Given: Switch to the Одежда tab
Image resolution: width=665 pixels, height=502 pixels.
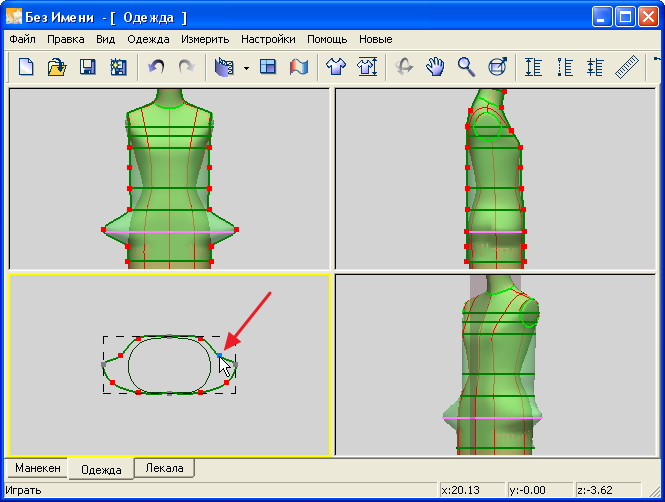Looking at the screenshot, I should [x=101, y=469].
